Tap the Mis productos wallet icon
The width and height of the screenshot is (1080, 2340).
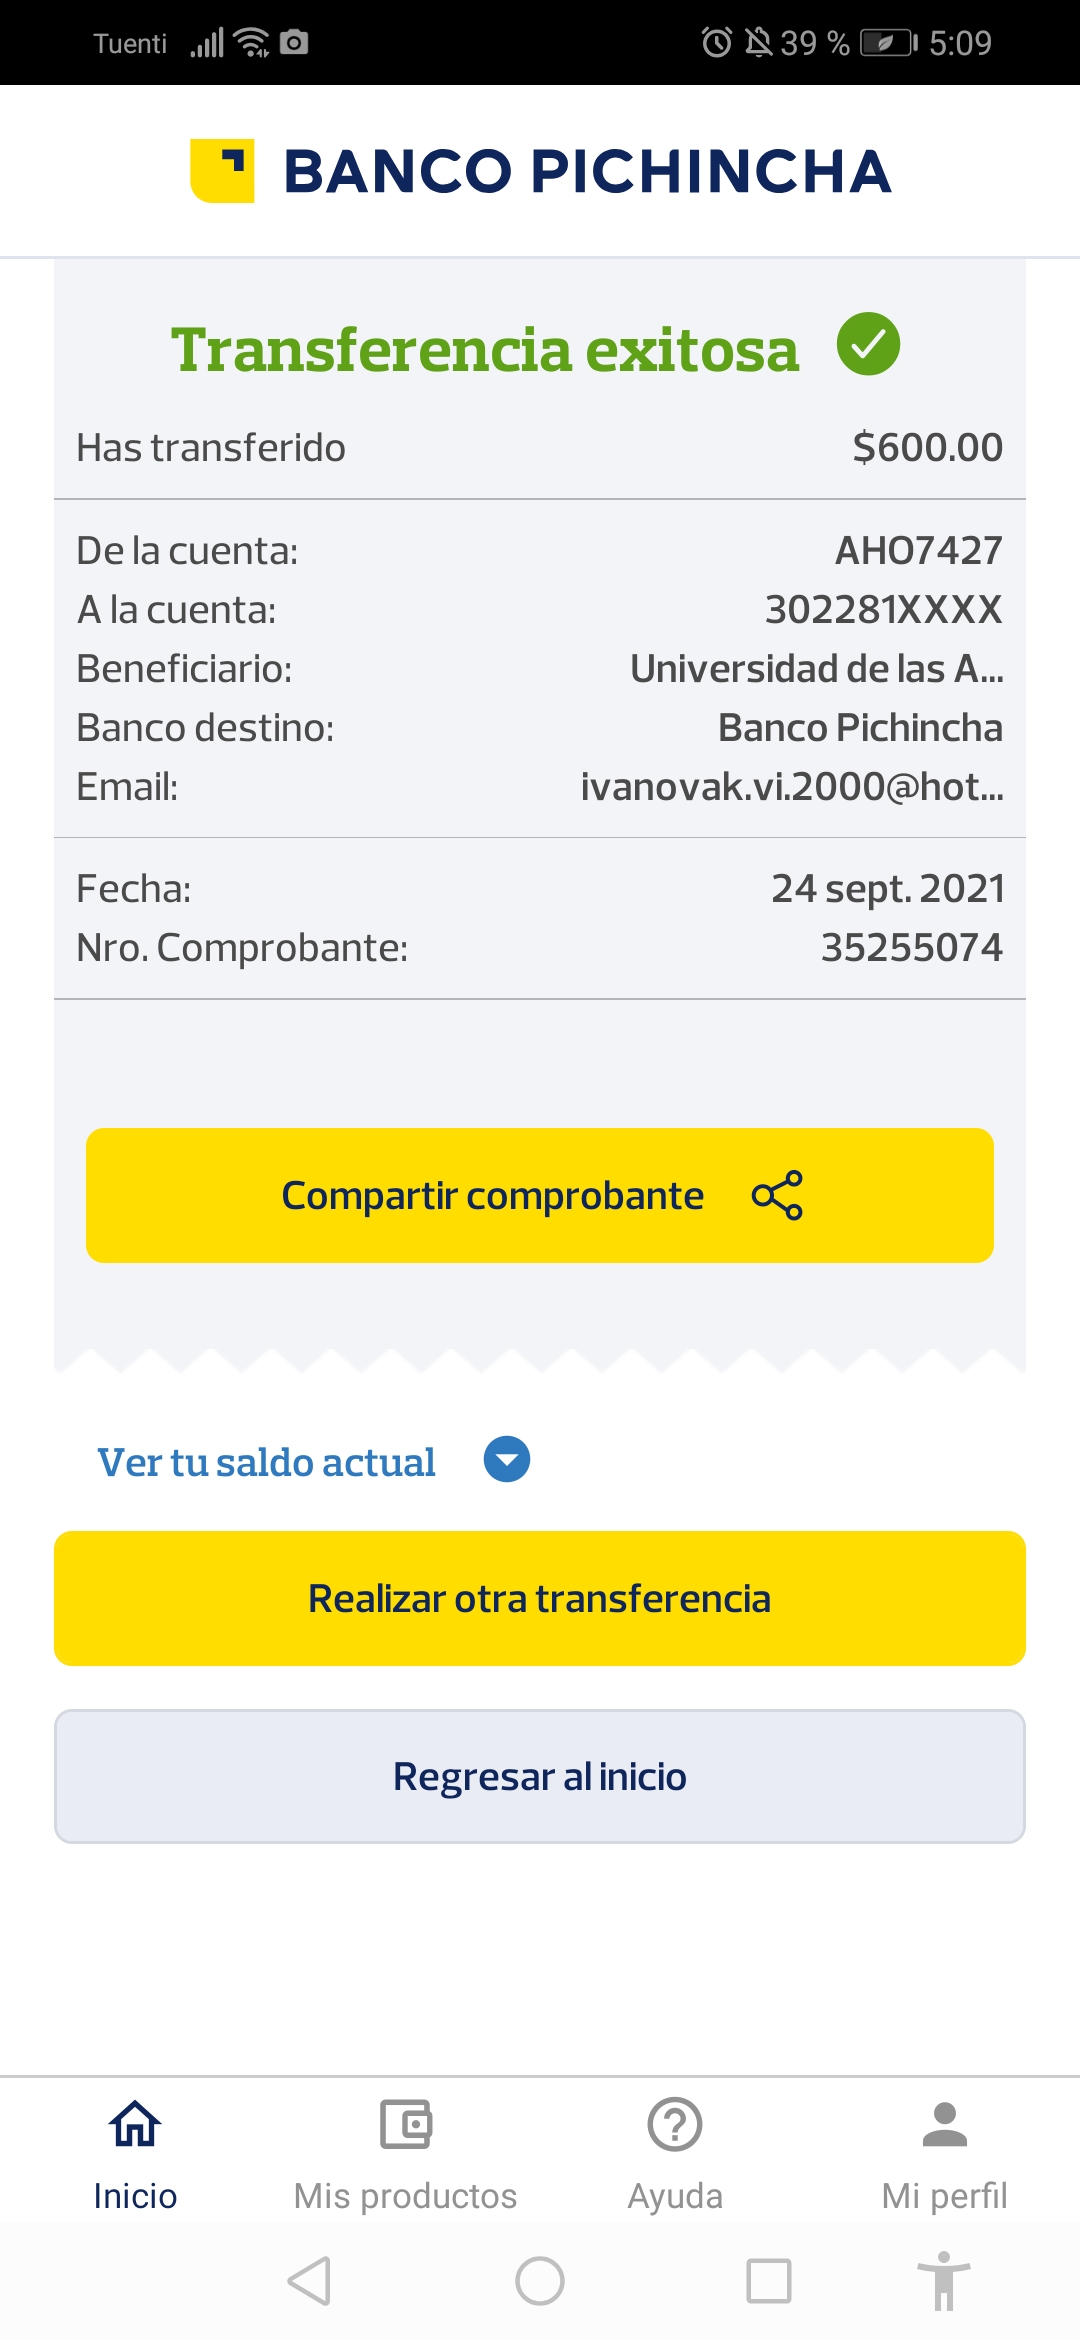[x=405, y=2124]
